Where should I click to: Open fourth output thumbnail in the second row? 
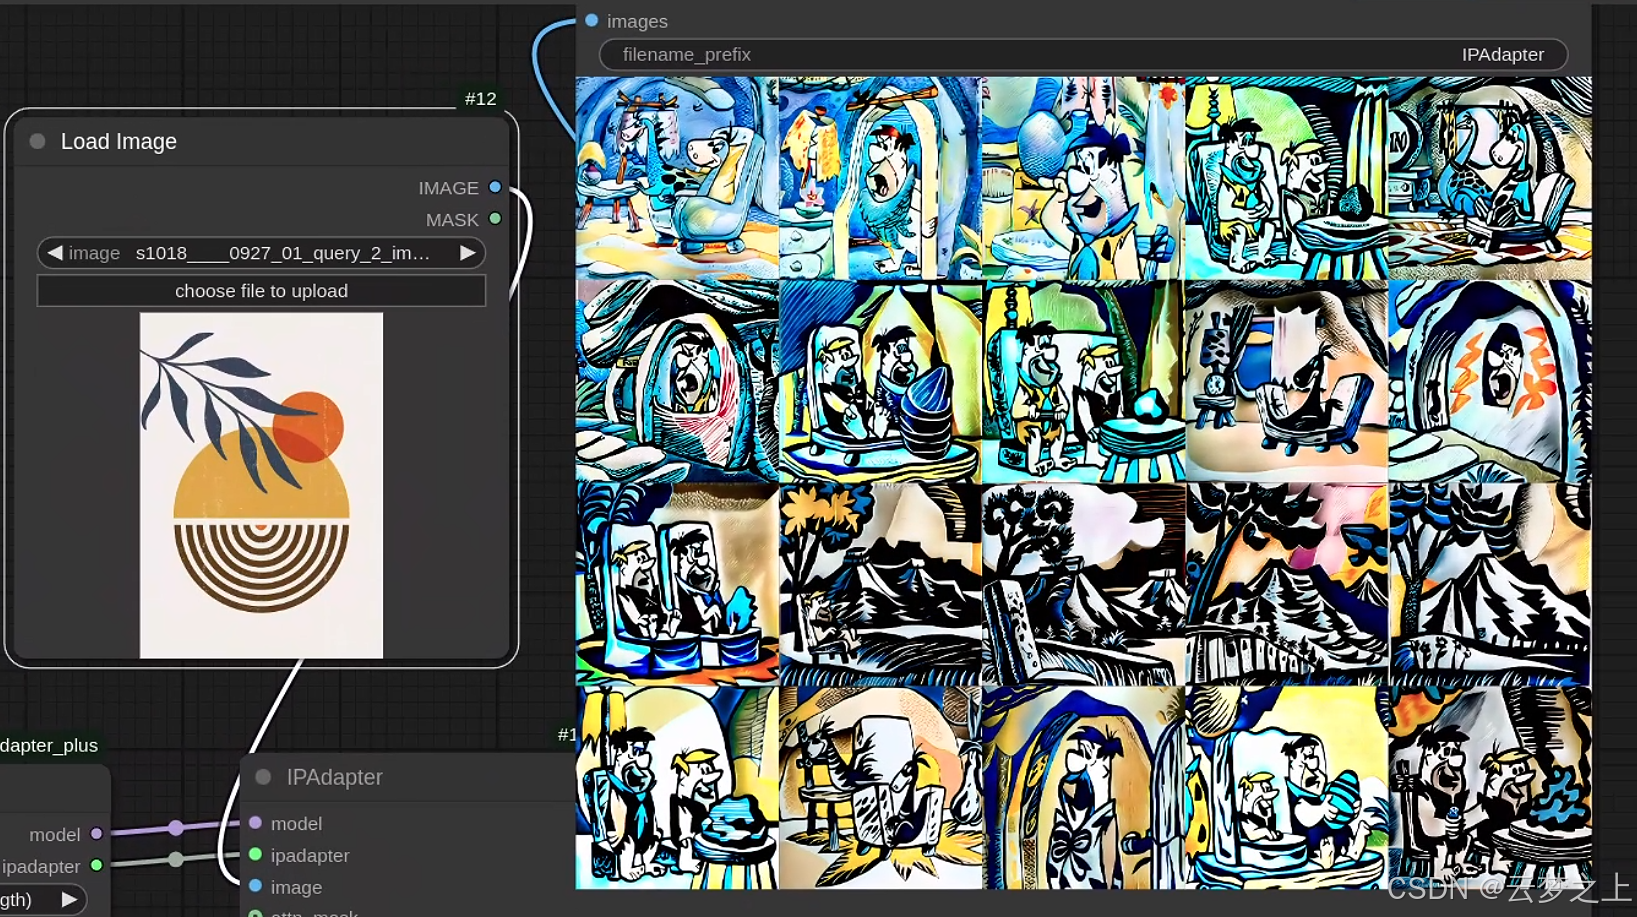coord(1286,381)
